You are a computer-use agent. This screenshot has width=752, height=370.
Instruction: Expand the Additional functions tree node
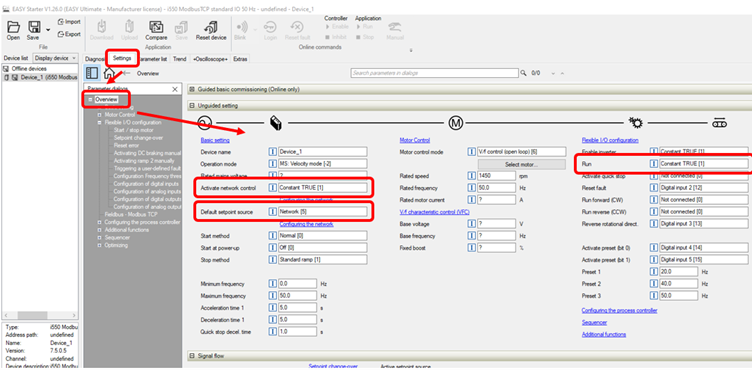tap(99, 230)
